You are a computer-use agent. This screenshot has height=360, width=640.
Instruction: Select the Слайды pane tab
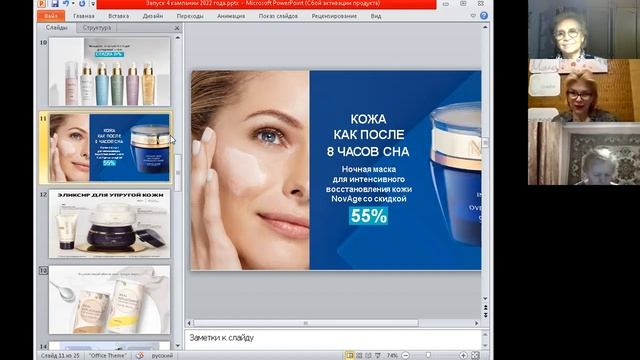click(x=56, y=27)
